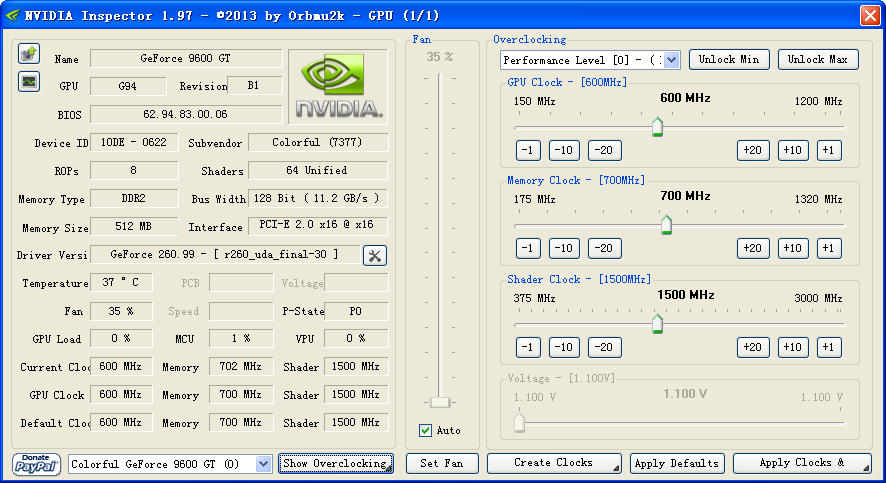Image resolution: width=886 pixels, height=483 pixels.
Task: Decrease GPU Clock by 10 MHz
Action: [x=564, y=150]
